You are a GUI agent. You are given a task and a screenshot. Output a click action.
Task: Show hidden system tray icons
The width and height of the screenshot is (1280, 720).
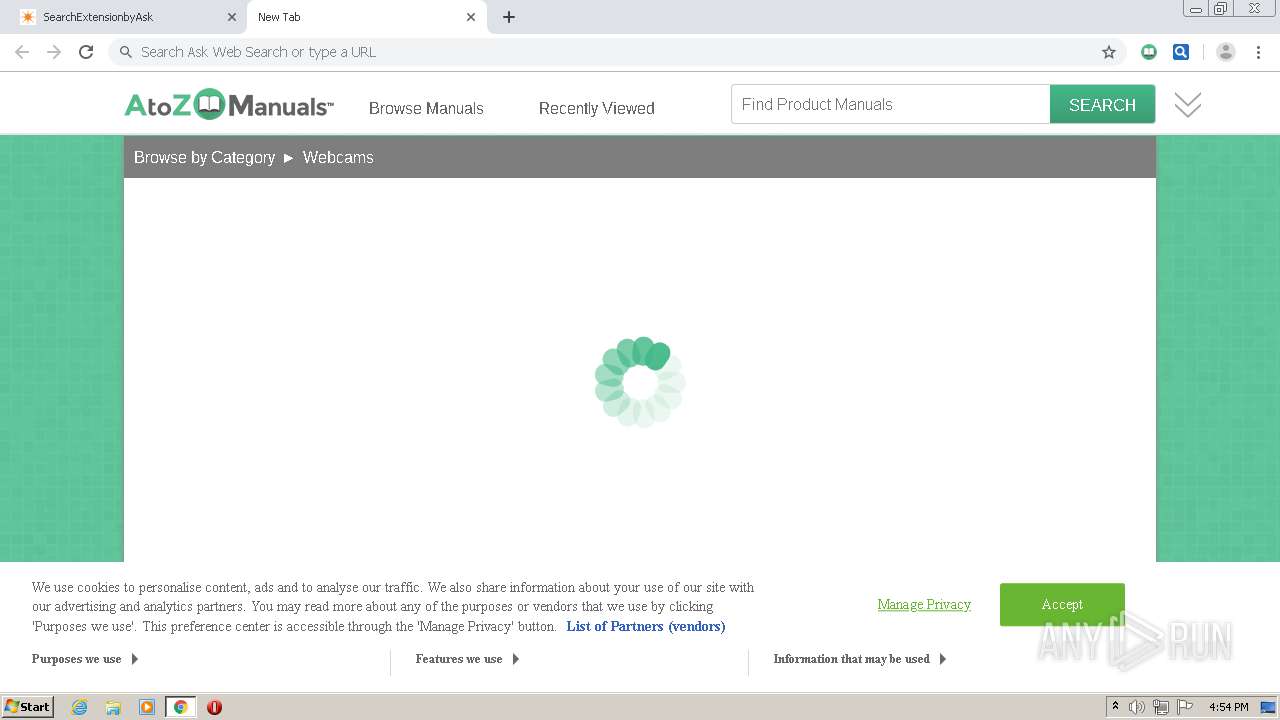[x=1115, y=707]
